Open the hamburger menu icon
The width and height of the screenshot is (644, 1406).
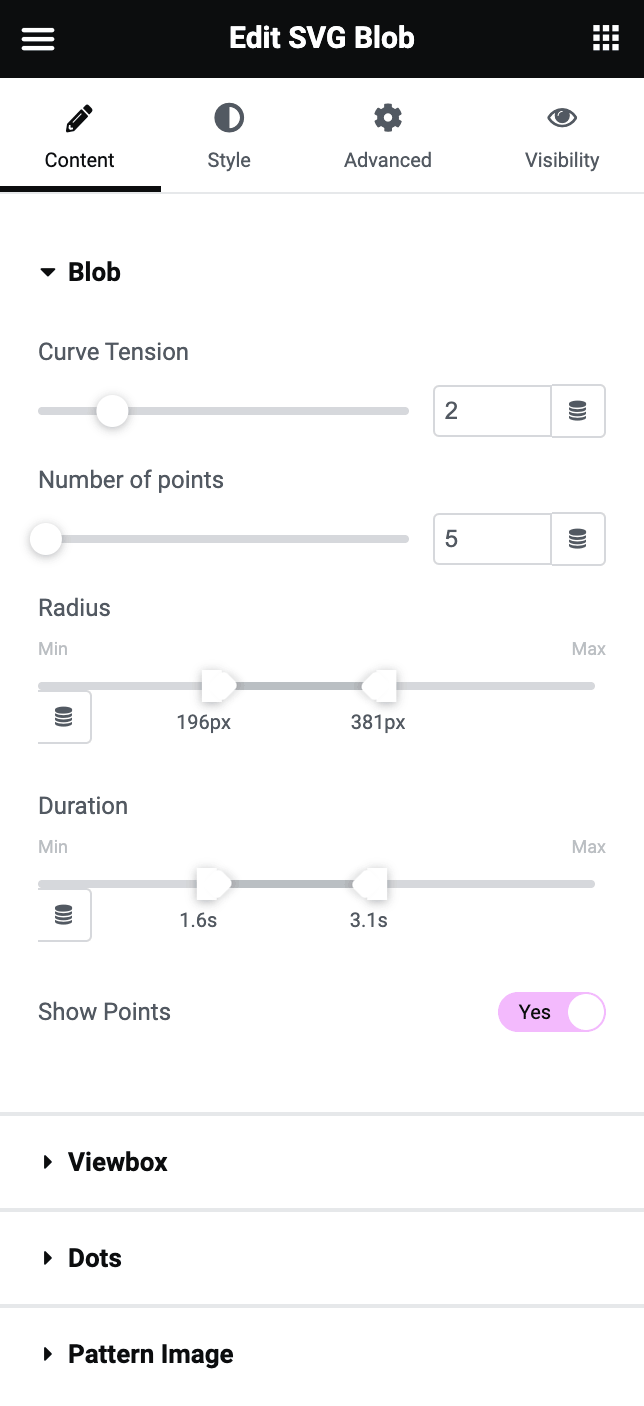[38, 39]
